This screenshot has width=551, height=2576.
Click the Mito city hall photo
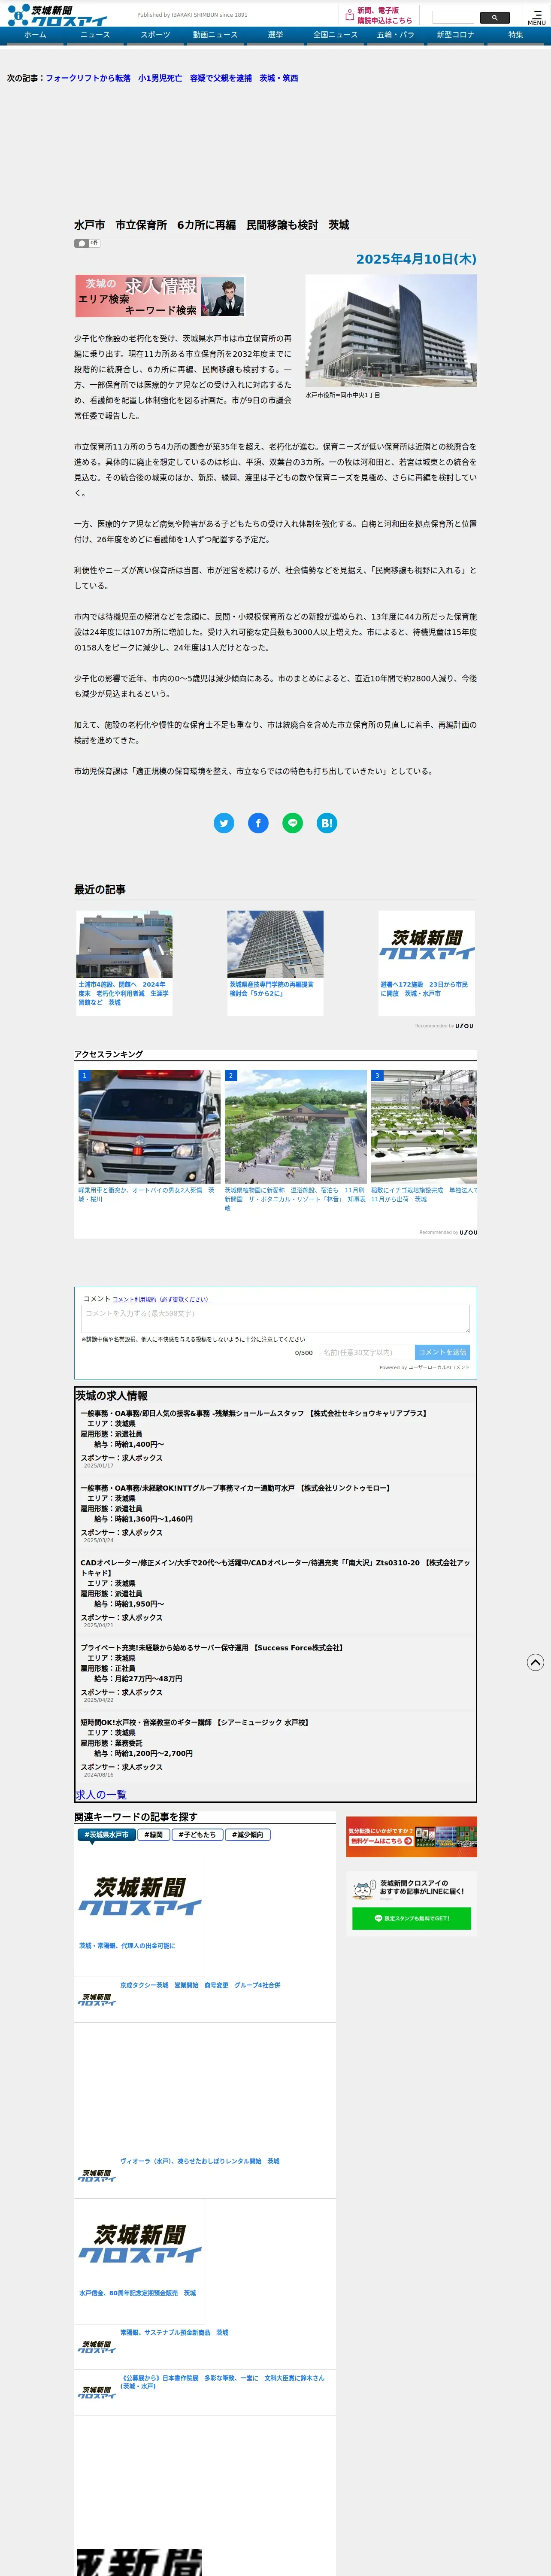coord(391,331)
